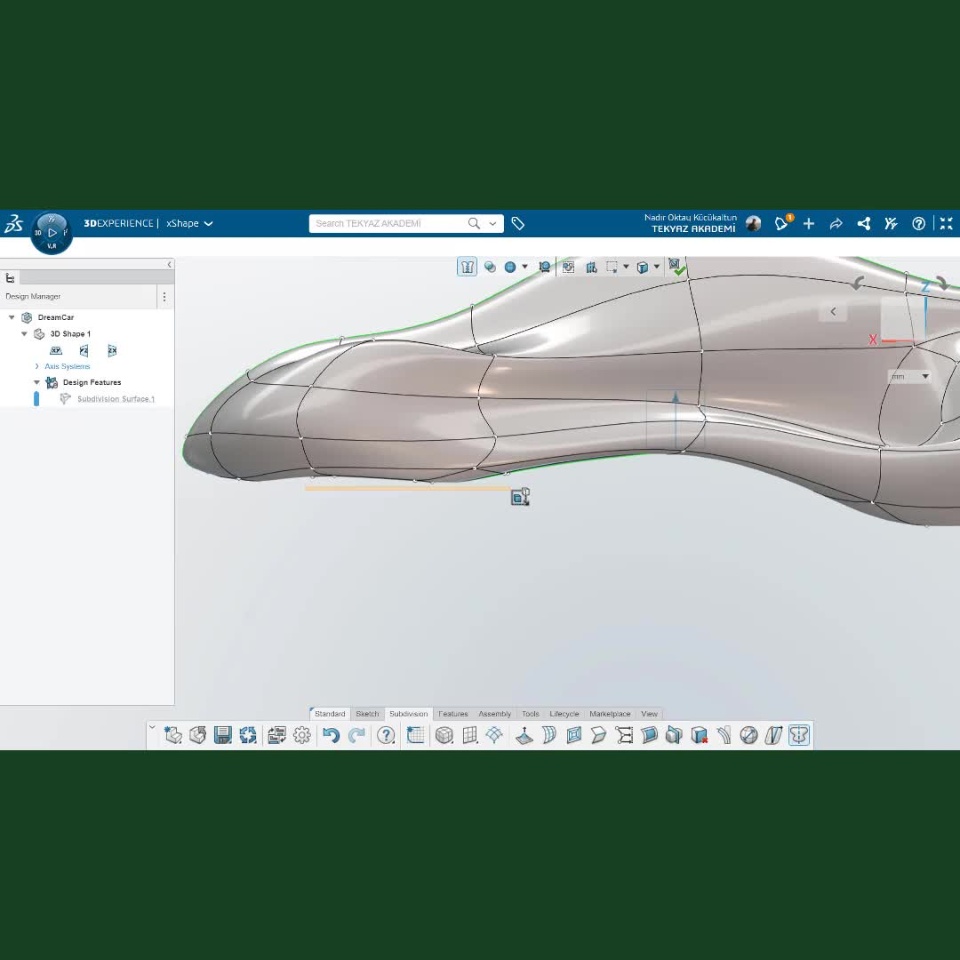Image resolution: width=960 pixels, height=960 pixels.
Task: Click the search magnifier icon
Action: point(474,223)
